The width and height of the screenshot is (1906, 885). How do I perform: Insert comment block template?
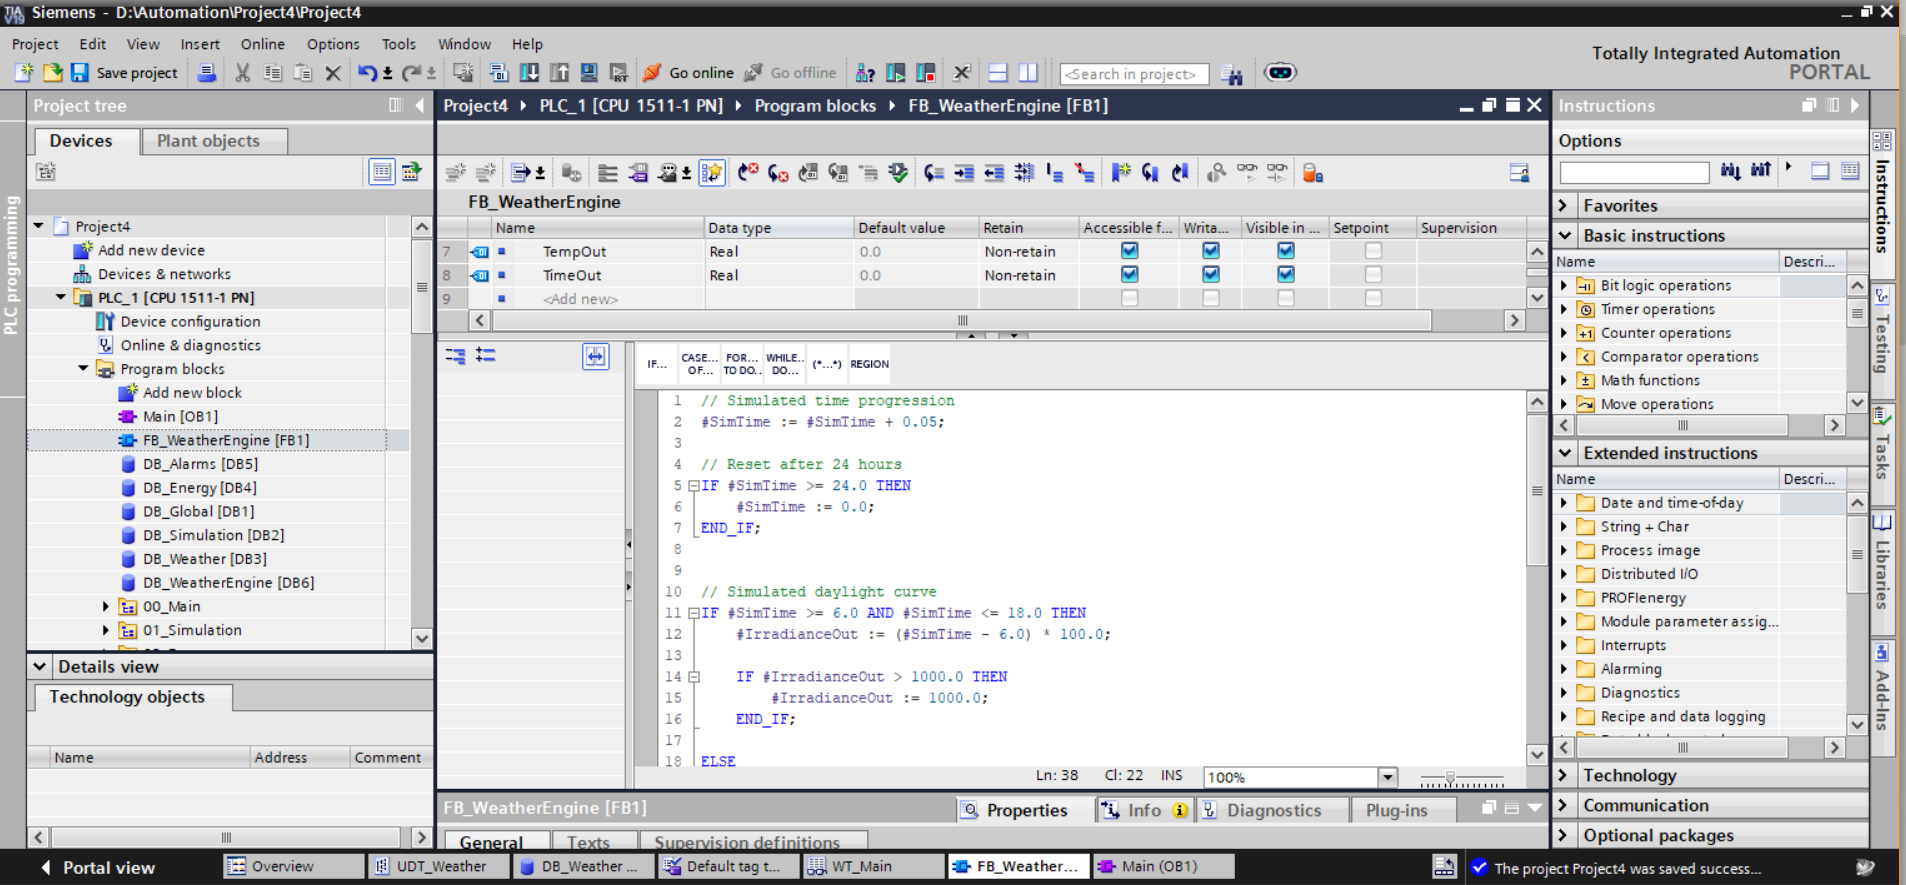click(826, 364)
